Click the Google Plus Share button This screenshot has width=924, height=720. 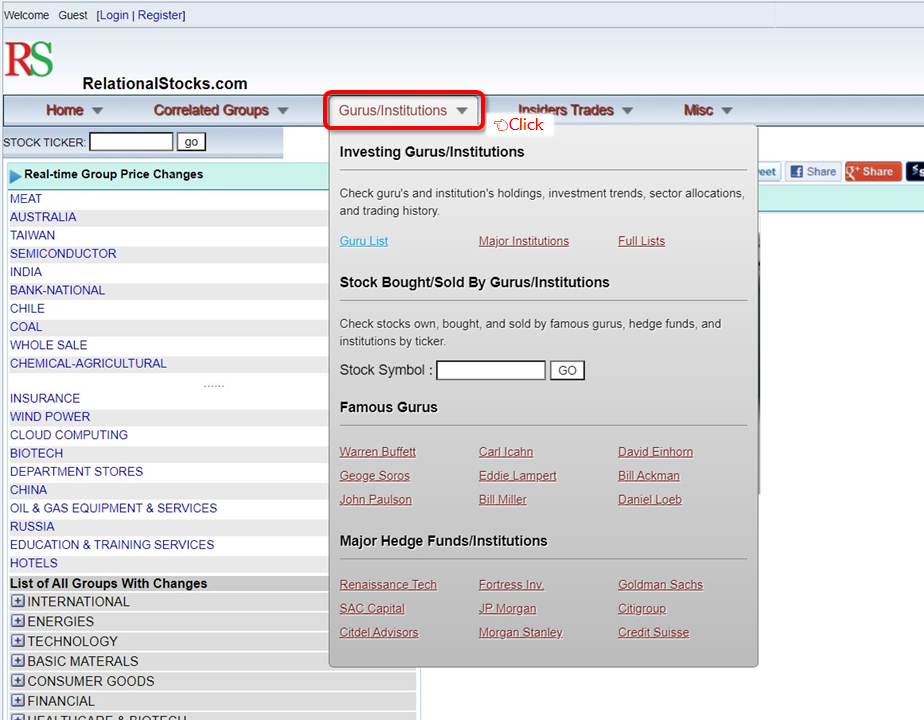tap(873, 171)
